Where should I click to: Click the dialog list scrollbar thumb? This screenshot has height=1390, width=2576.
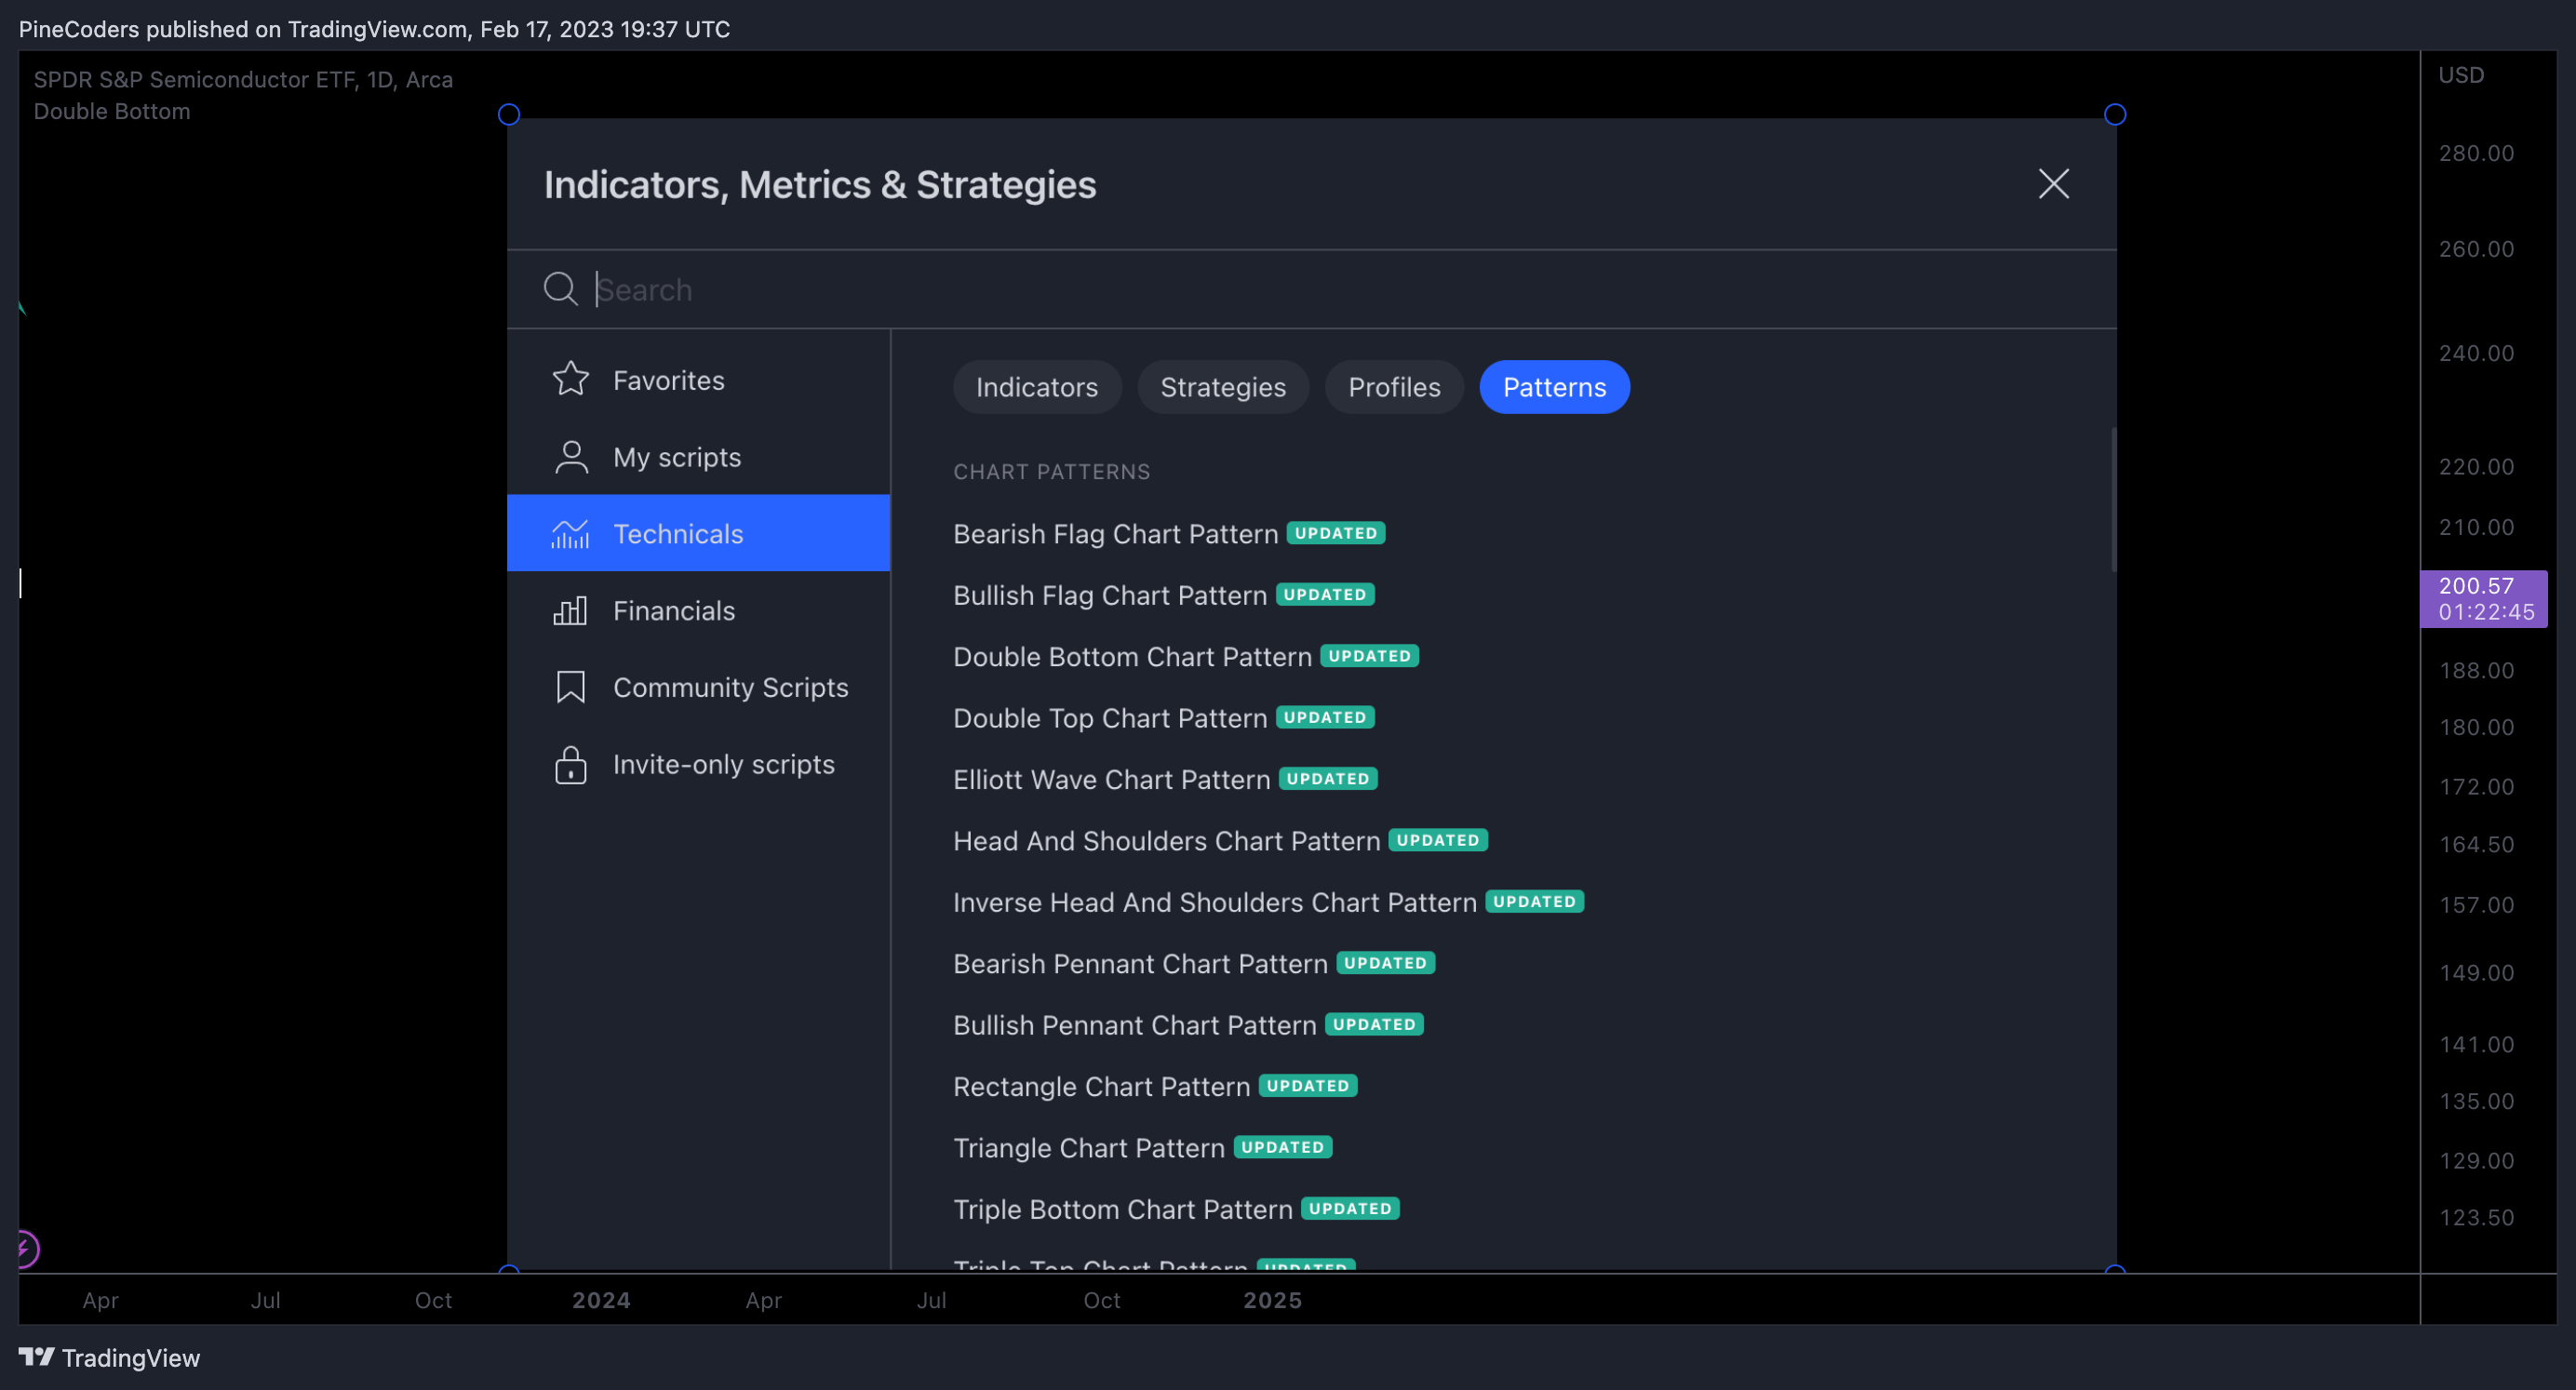pos(2113,499)
